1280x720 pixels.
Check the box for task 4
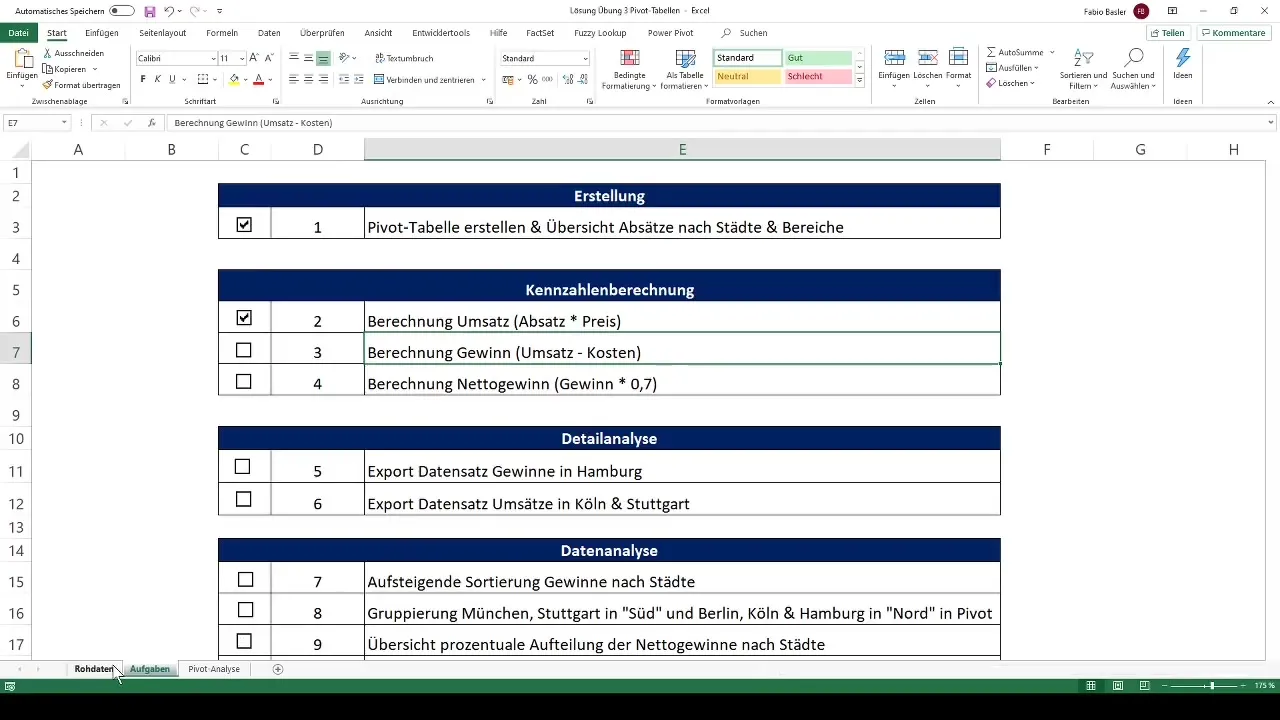point(244,381)
